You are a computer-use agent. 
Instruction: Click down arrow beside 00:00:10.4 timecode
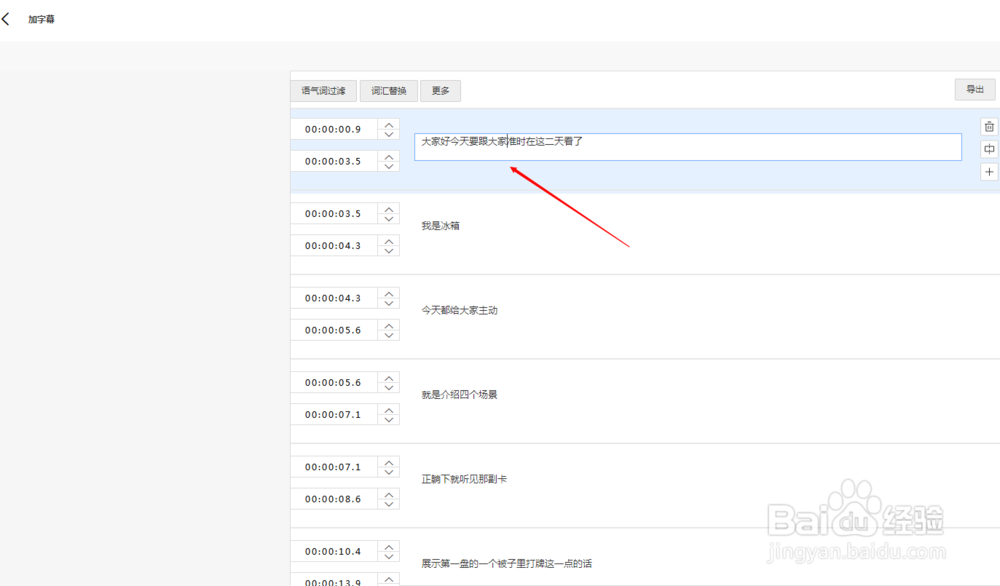click(389, 555)
